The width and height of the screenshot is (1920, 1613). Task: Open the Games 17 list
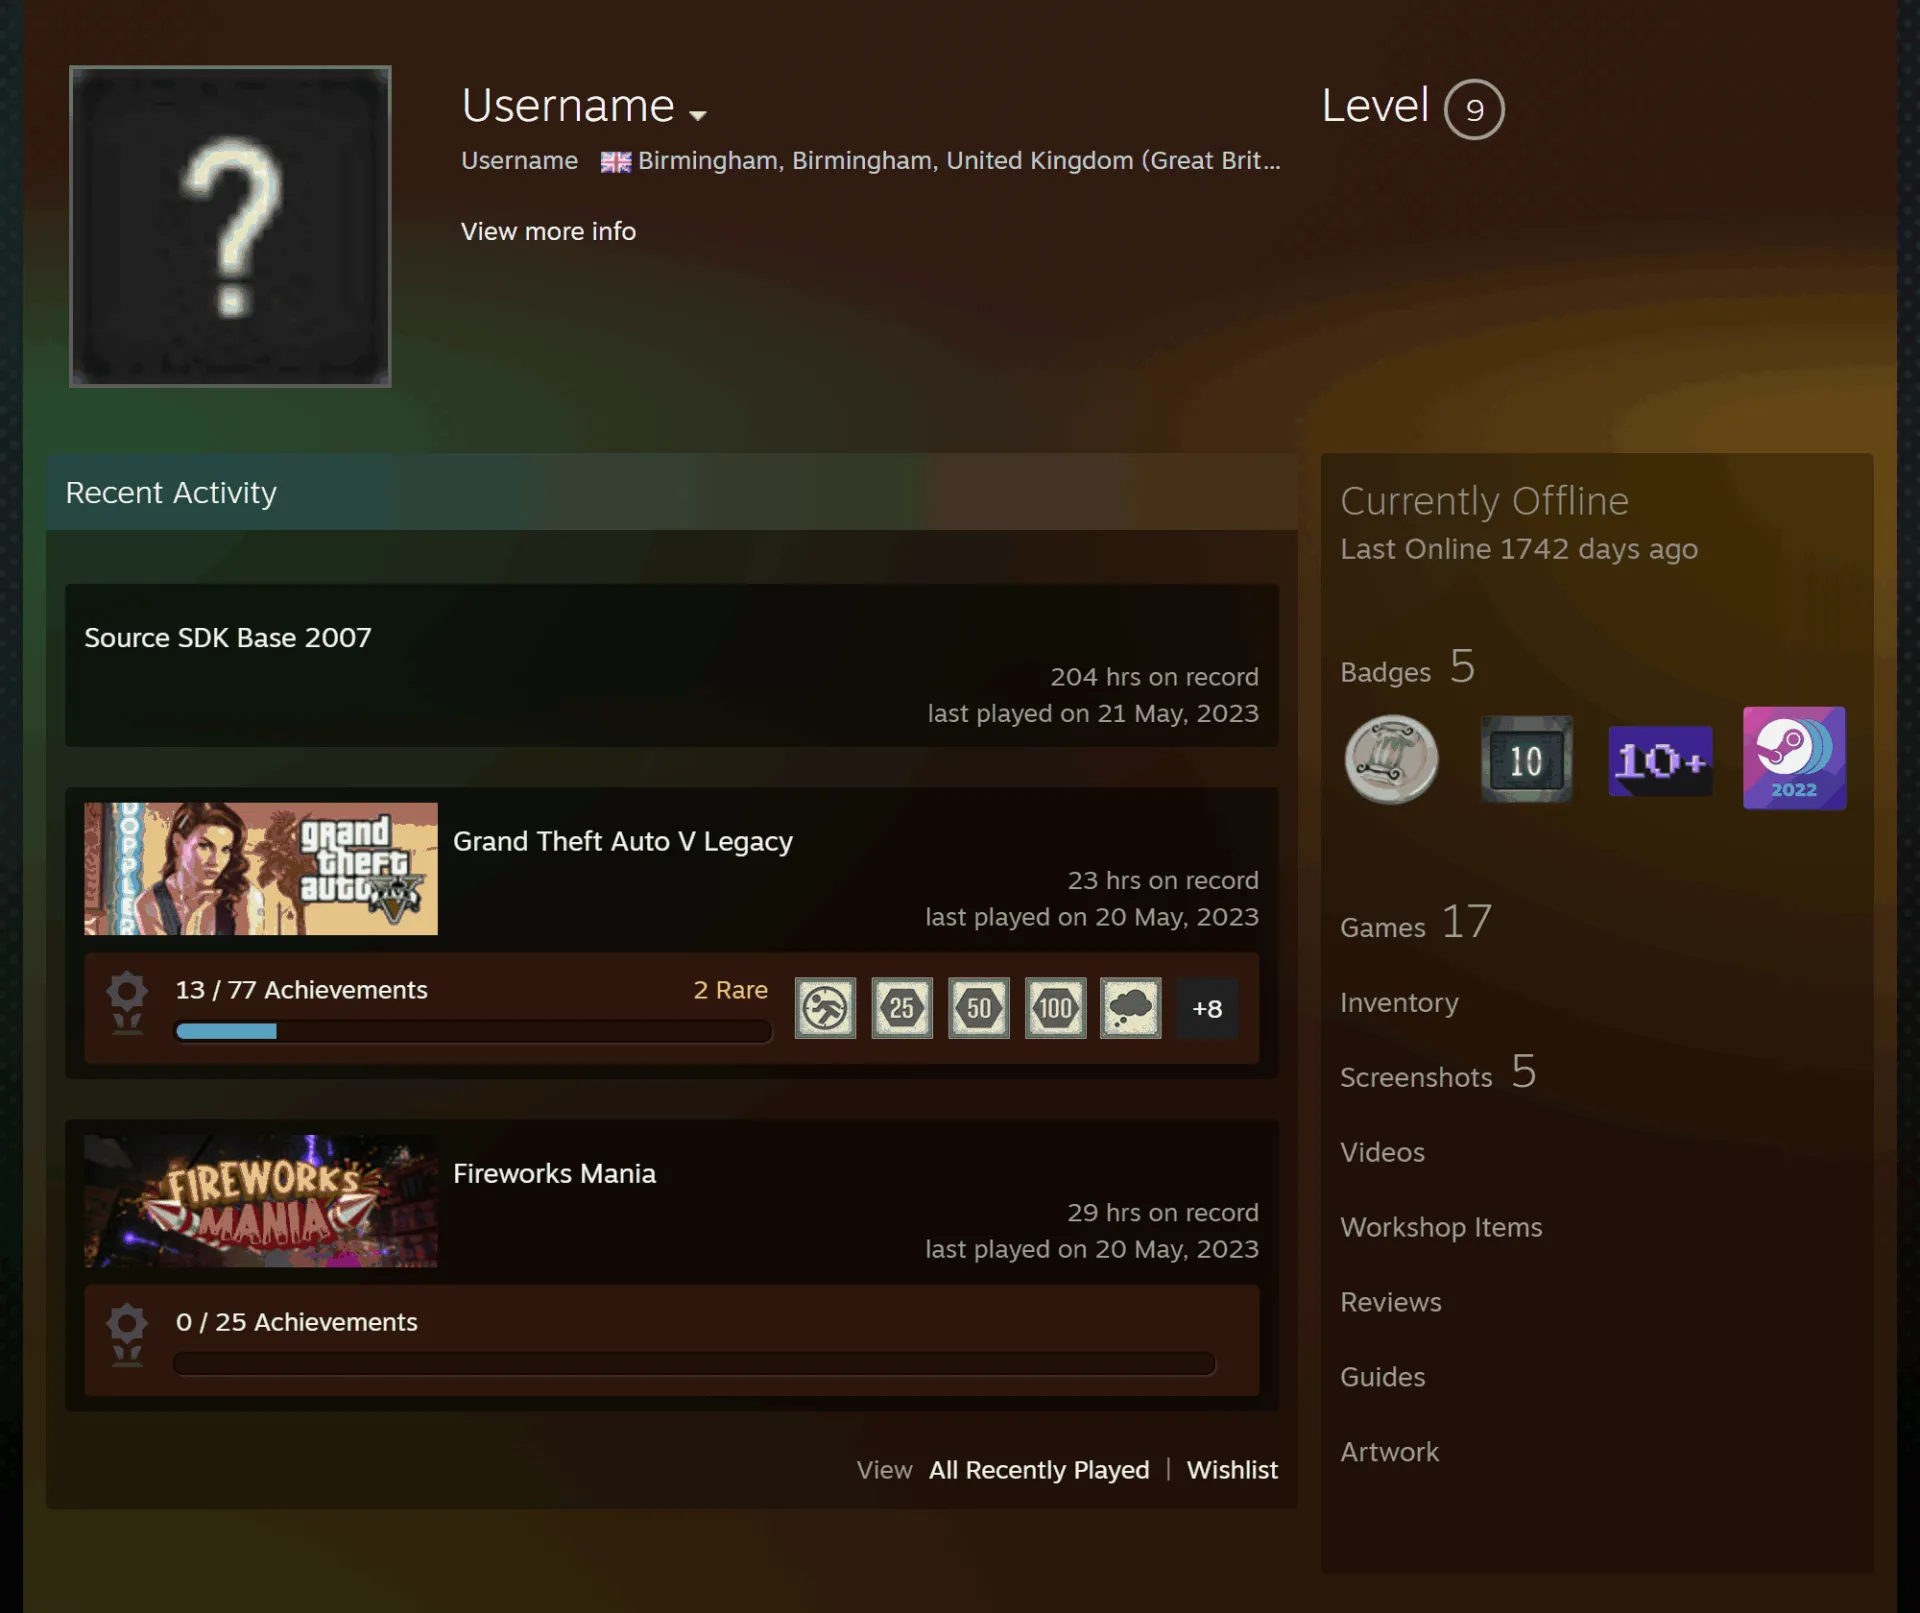tap(1416, 922)
